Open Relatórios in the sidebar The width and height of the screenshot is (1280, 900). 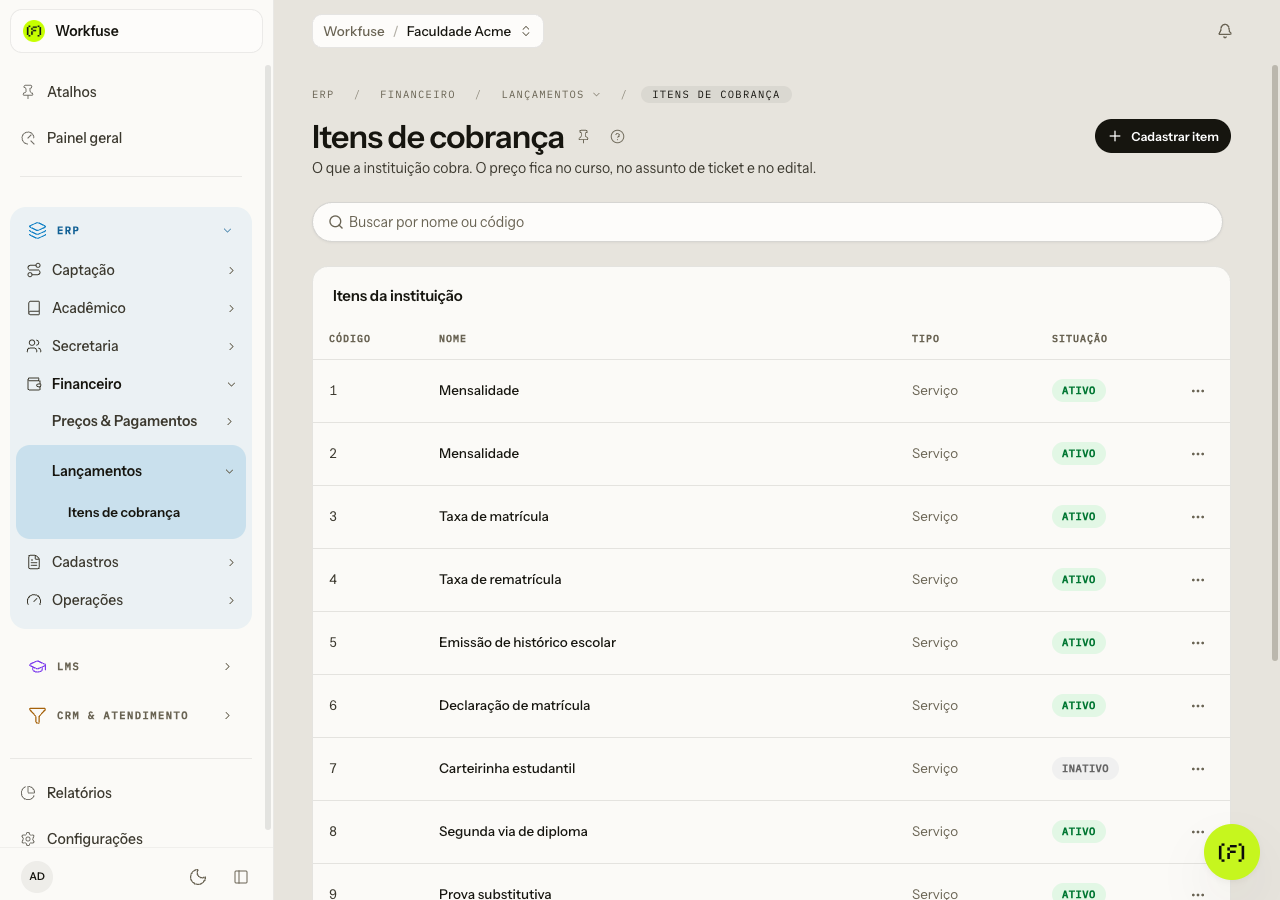pos(131,793)
